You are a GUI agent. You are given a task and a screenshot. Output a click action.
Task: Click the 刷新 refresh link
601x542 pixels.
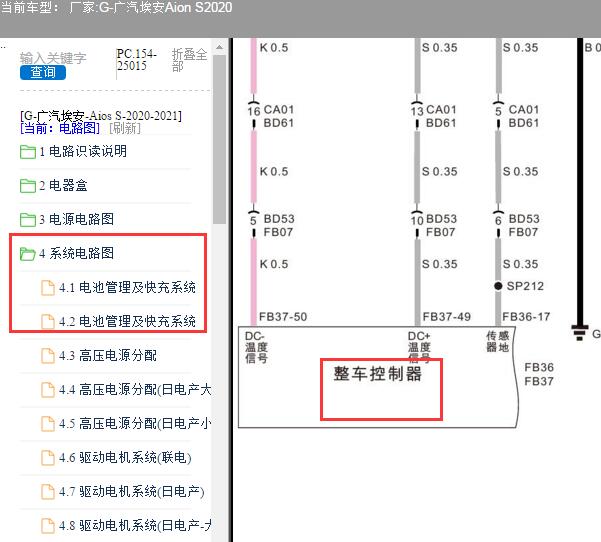125,128
